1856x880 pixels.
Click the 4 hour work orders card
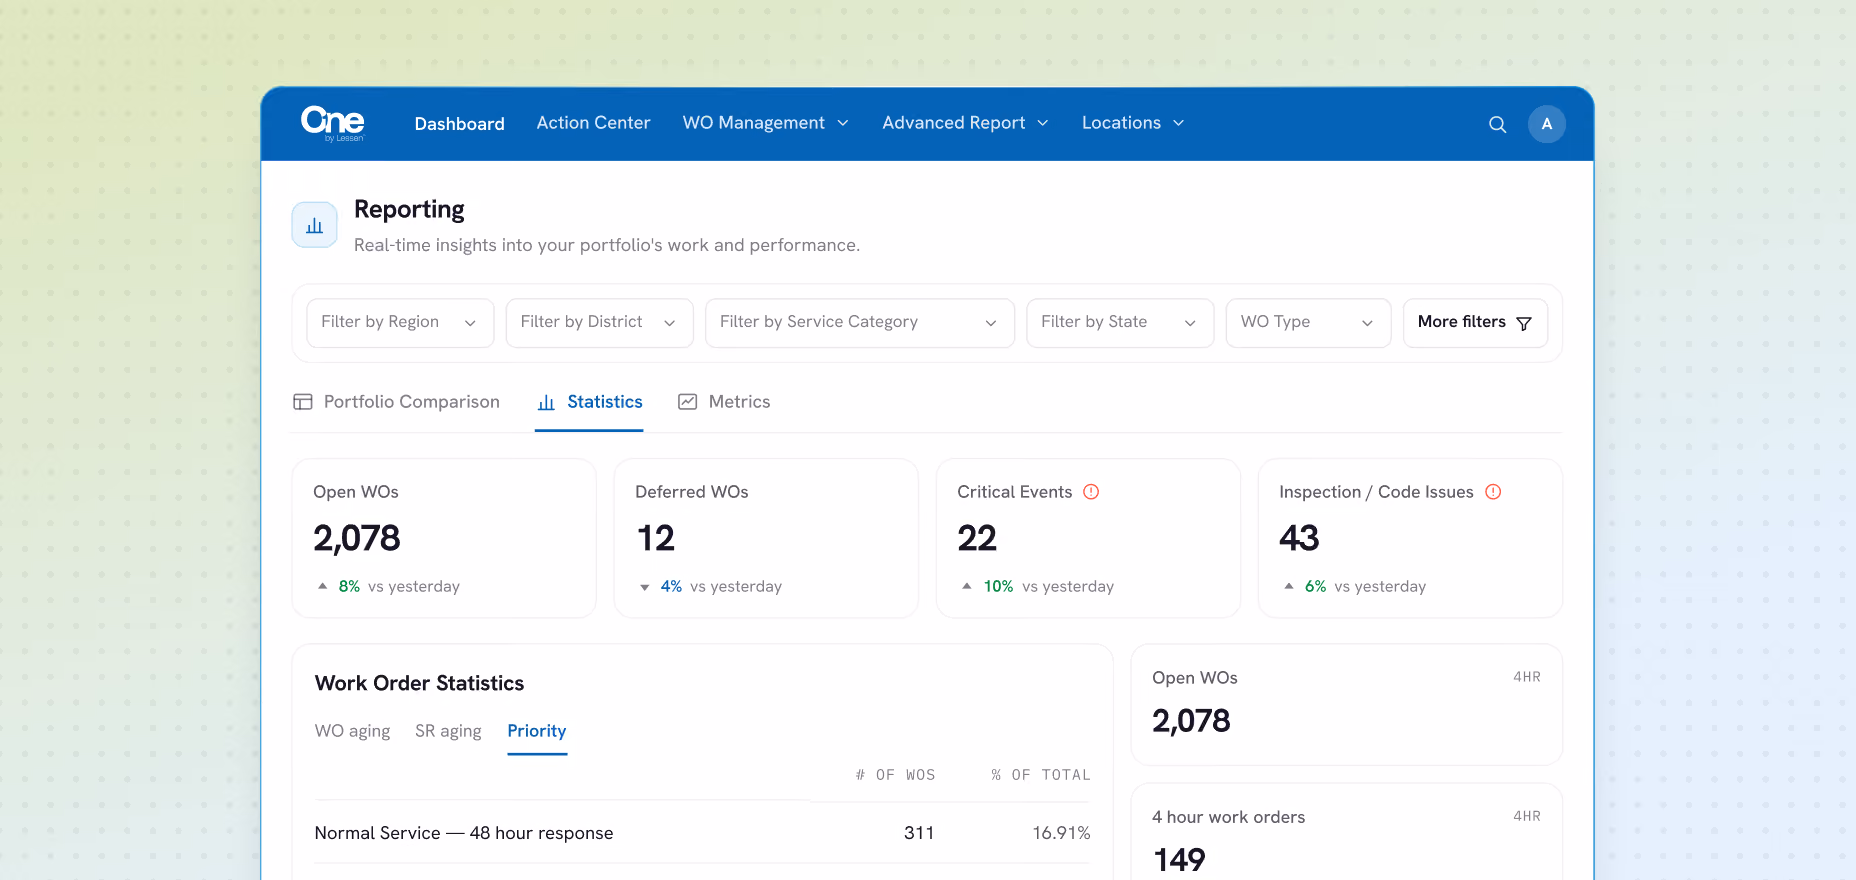(x=1346, y=832)
